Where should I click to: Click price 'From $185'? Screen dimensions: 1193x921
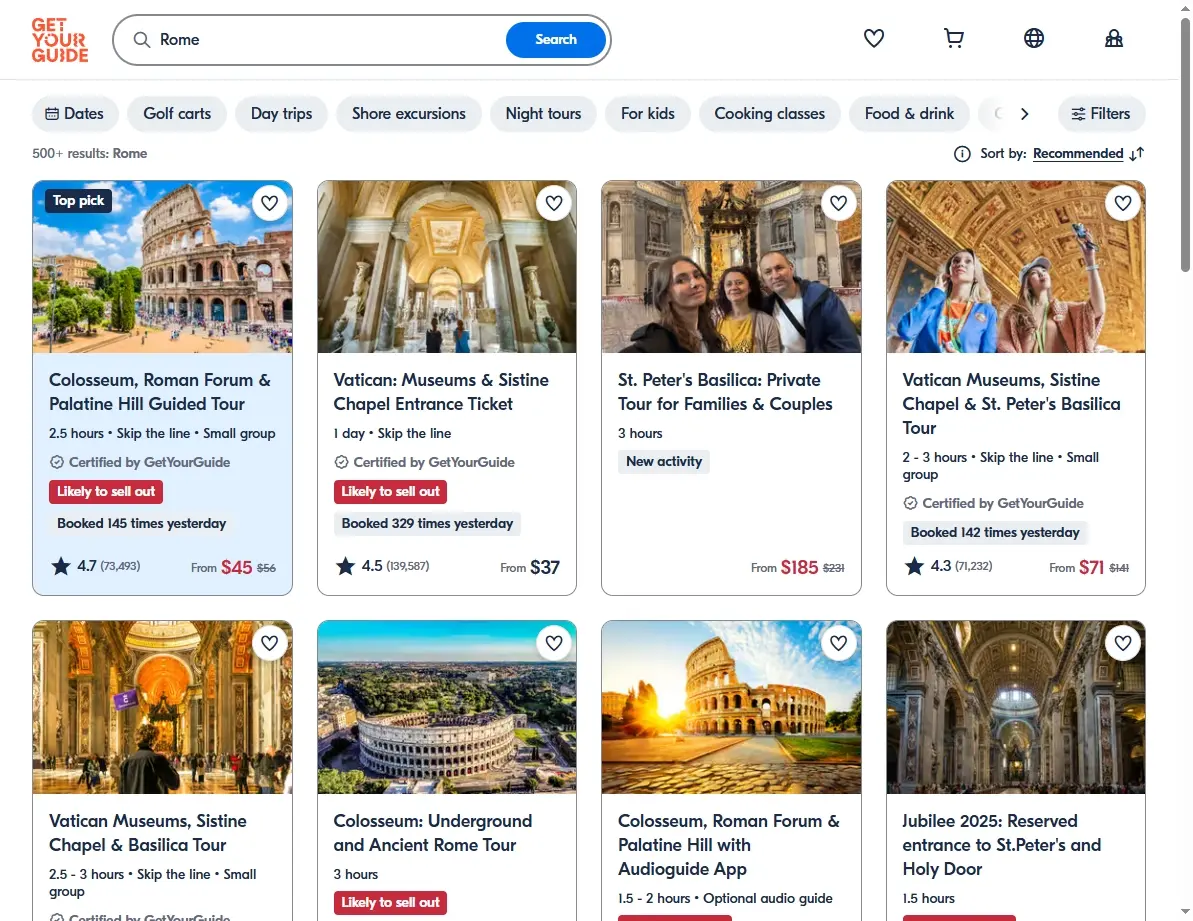click(797, 567)
